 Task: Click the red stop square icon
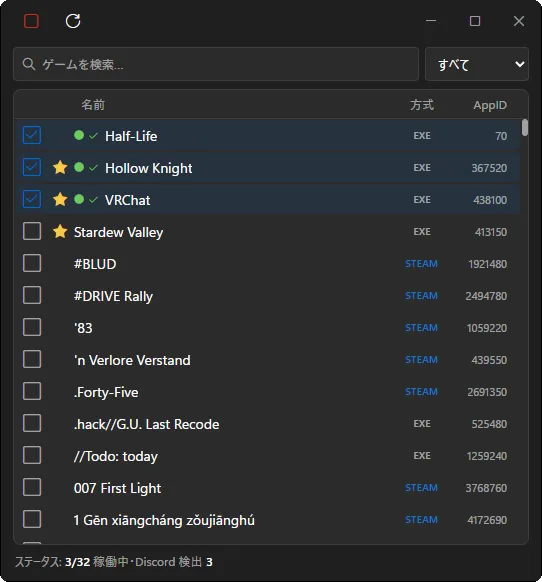coord(31,21)
